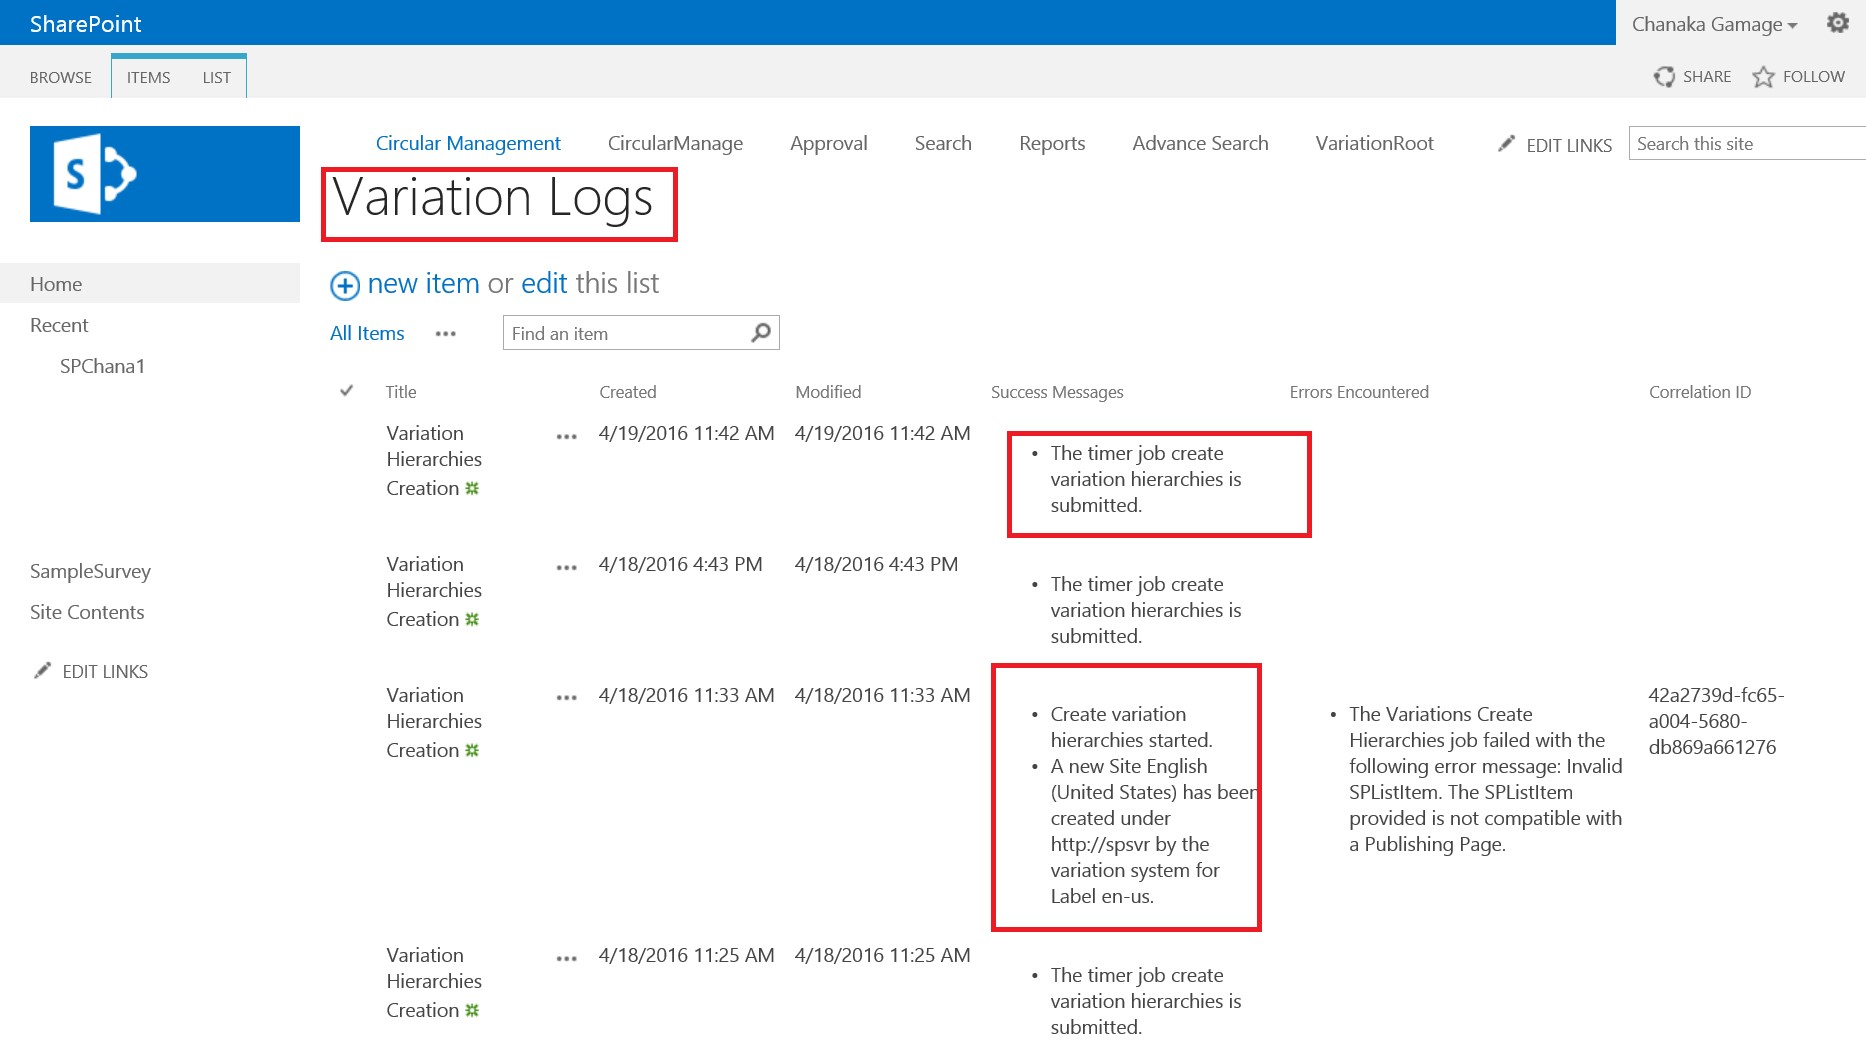Image resolution: width=1866 pixels, height=1048 pixels.
Task: Open Site Contents in the left navigation
Action: (87, 612)
